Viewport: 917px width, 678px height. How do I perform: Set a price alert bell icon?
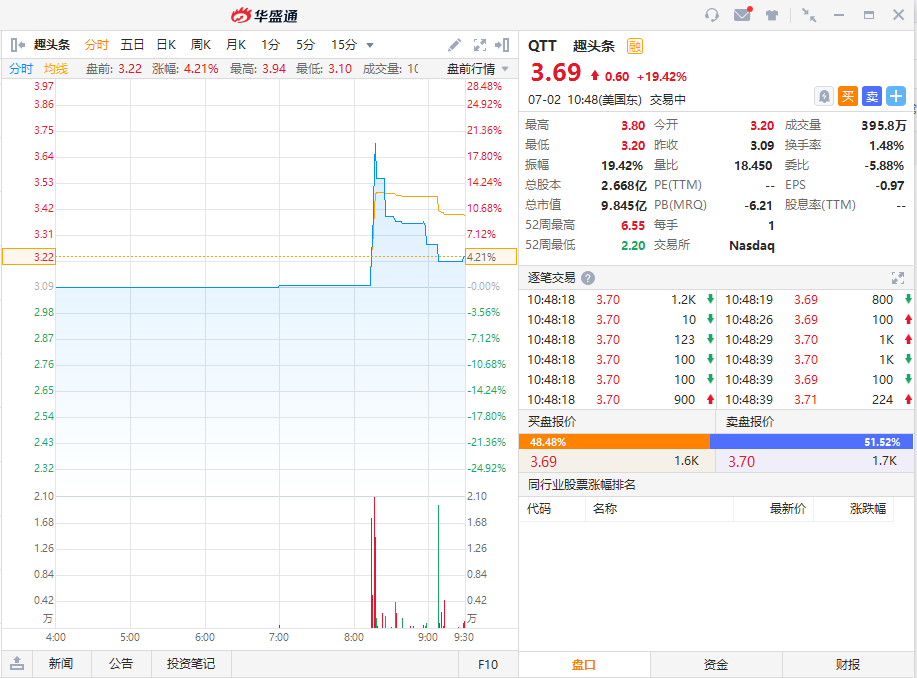click(824, 96)
